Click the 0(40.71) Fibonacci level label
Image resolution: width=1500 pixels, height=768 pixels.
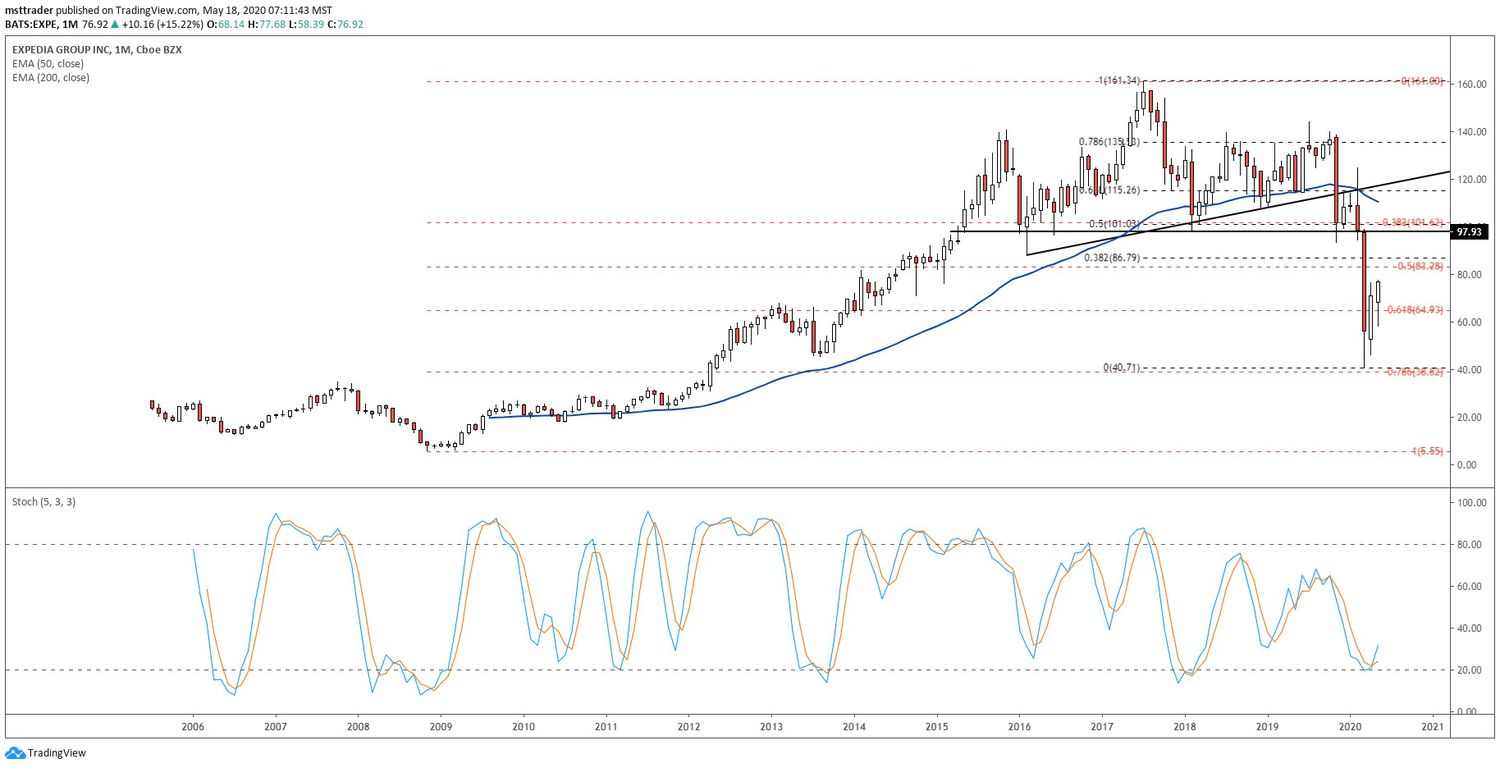coord(1123,368)
